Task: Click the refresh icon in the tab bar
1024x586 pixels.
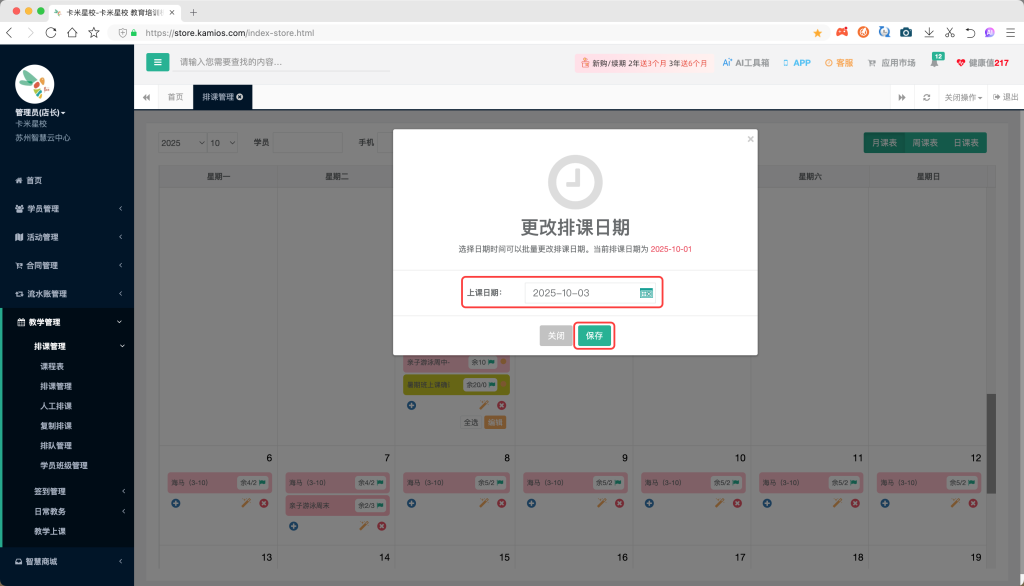Action: click(927, 97)
